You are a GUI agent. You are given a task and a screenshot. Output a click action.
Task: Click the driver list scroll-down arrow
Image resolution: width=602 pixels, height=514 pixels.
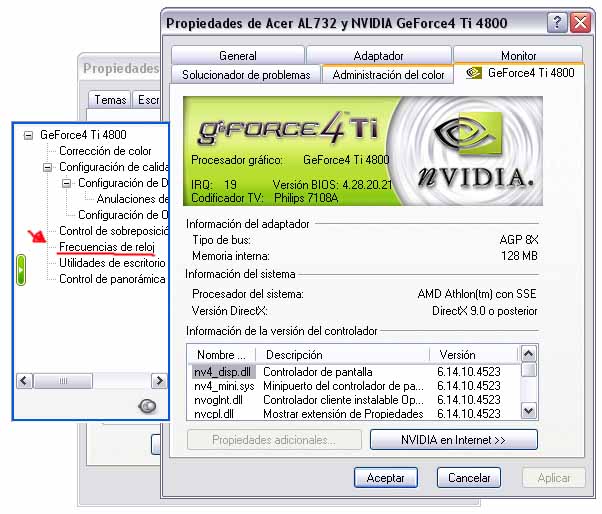pos(529,411)
